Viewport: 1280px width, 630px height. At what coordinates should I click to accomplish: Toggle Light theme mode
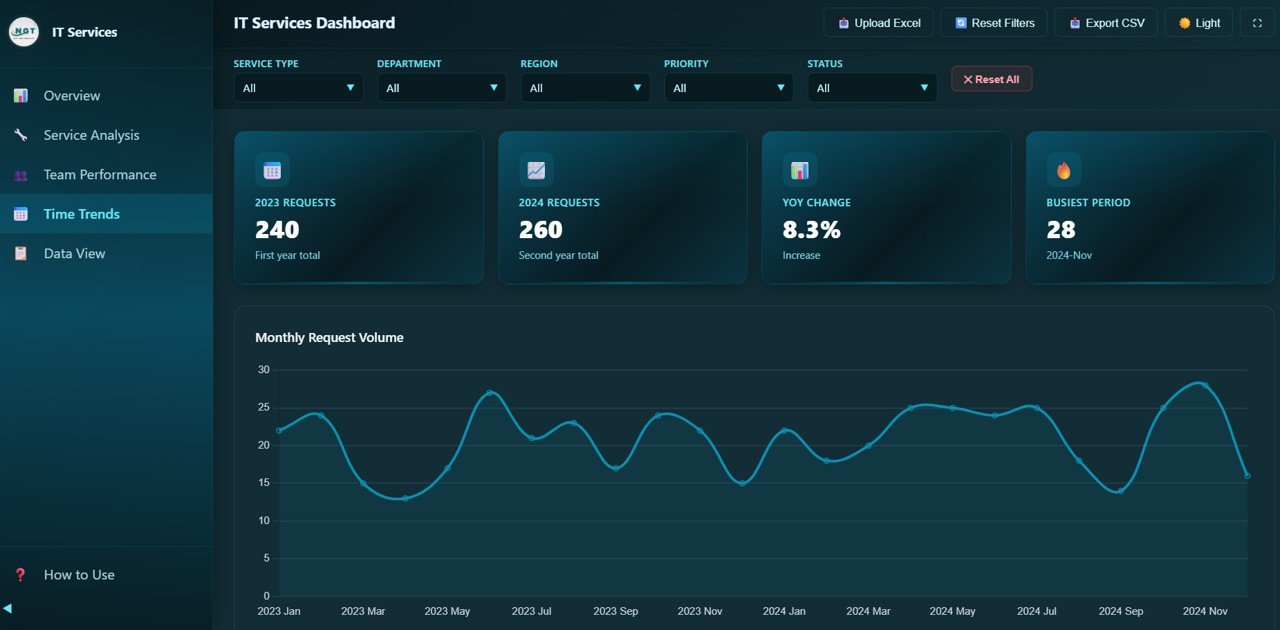[1198, 22]
